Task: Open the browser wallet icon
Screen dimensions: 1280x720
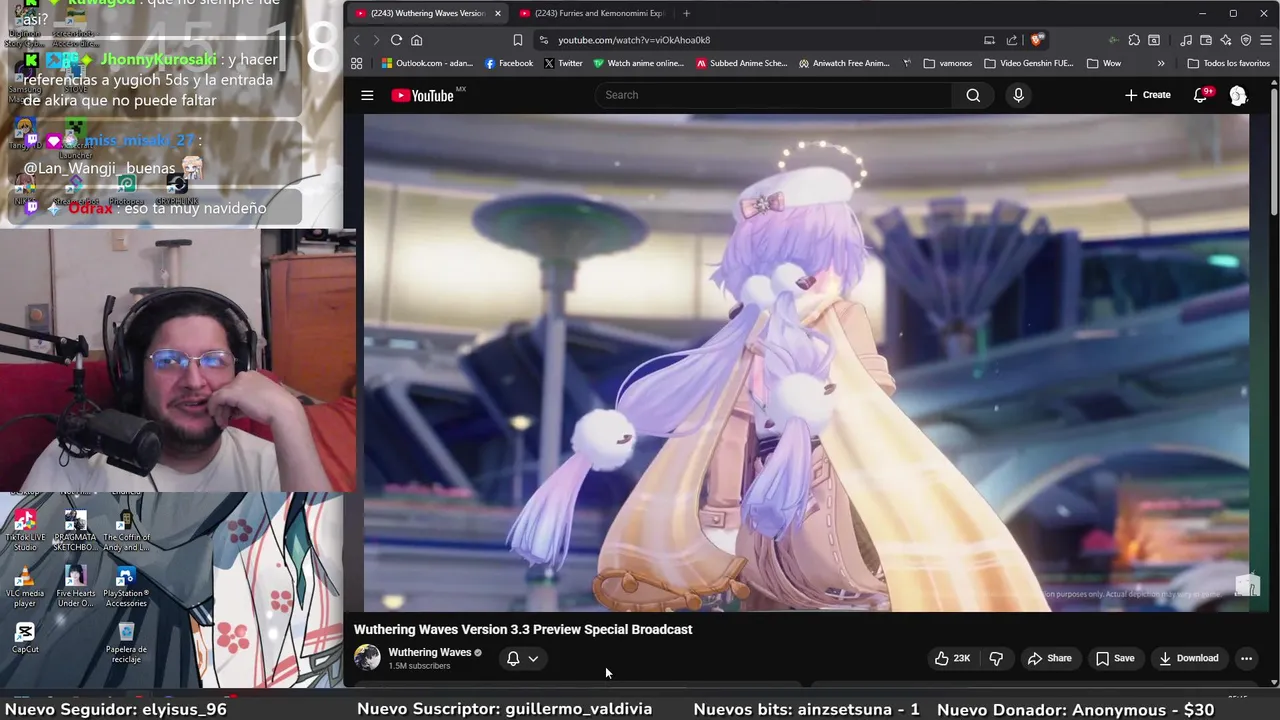Action: pos(1206,40)
